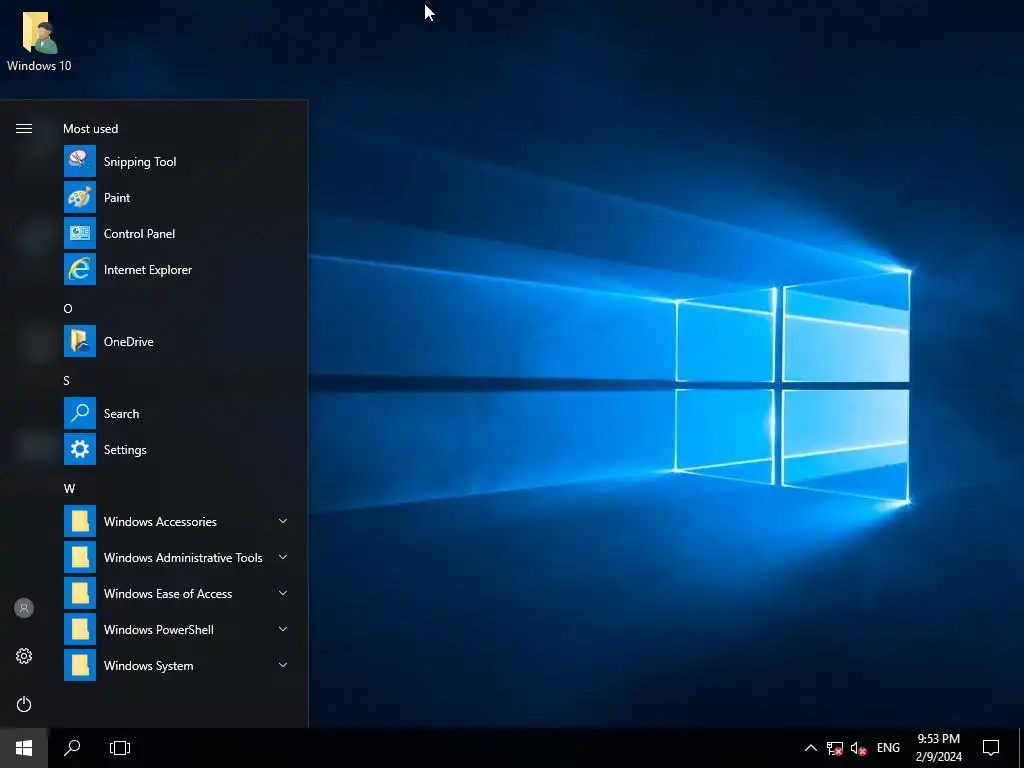This screenshot has height=768, width=1024.
Task: Click the letter S group header
Action: point(67,380)
